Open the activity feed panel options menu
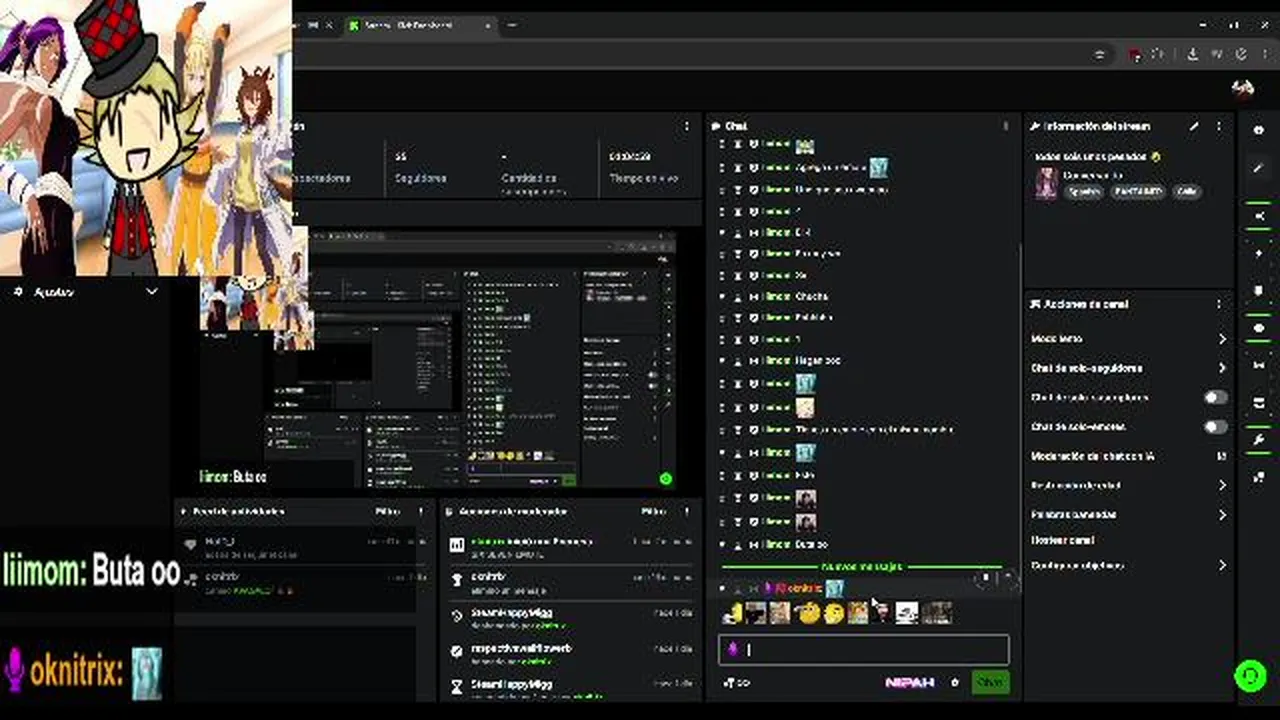1280x720 pixels. coord(421,511)
